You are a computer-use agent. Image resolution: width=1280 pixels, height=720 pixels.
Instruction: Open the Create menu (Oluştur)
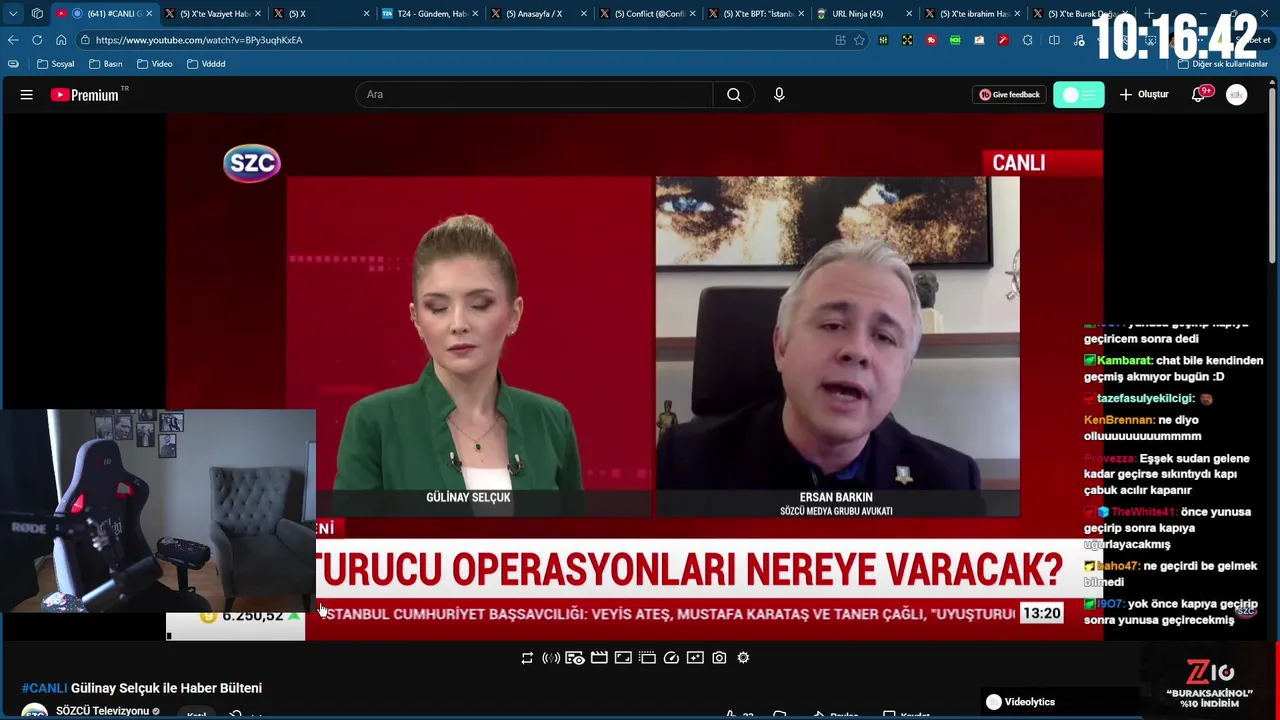pos(1144,95)
